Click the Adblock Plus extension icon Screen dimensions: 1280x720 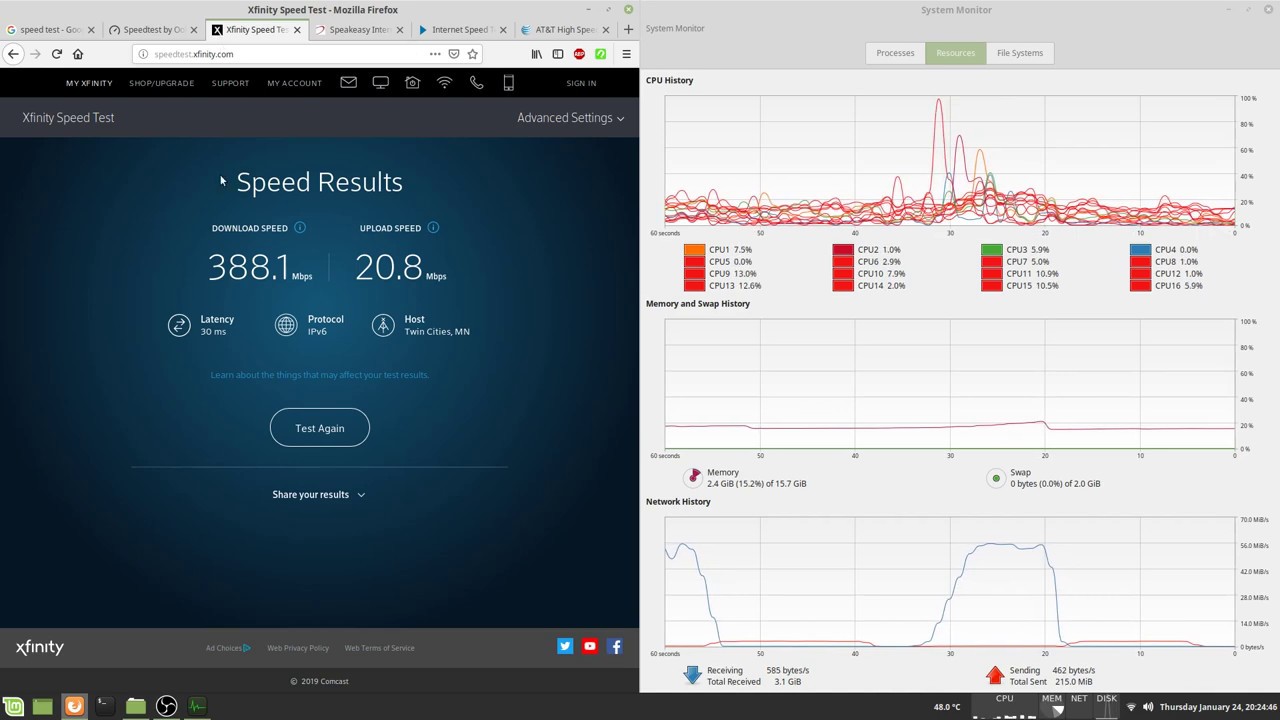[x=579, y=54]
